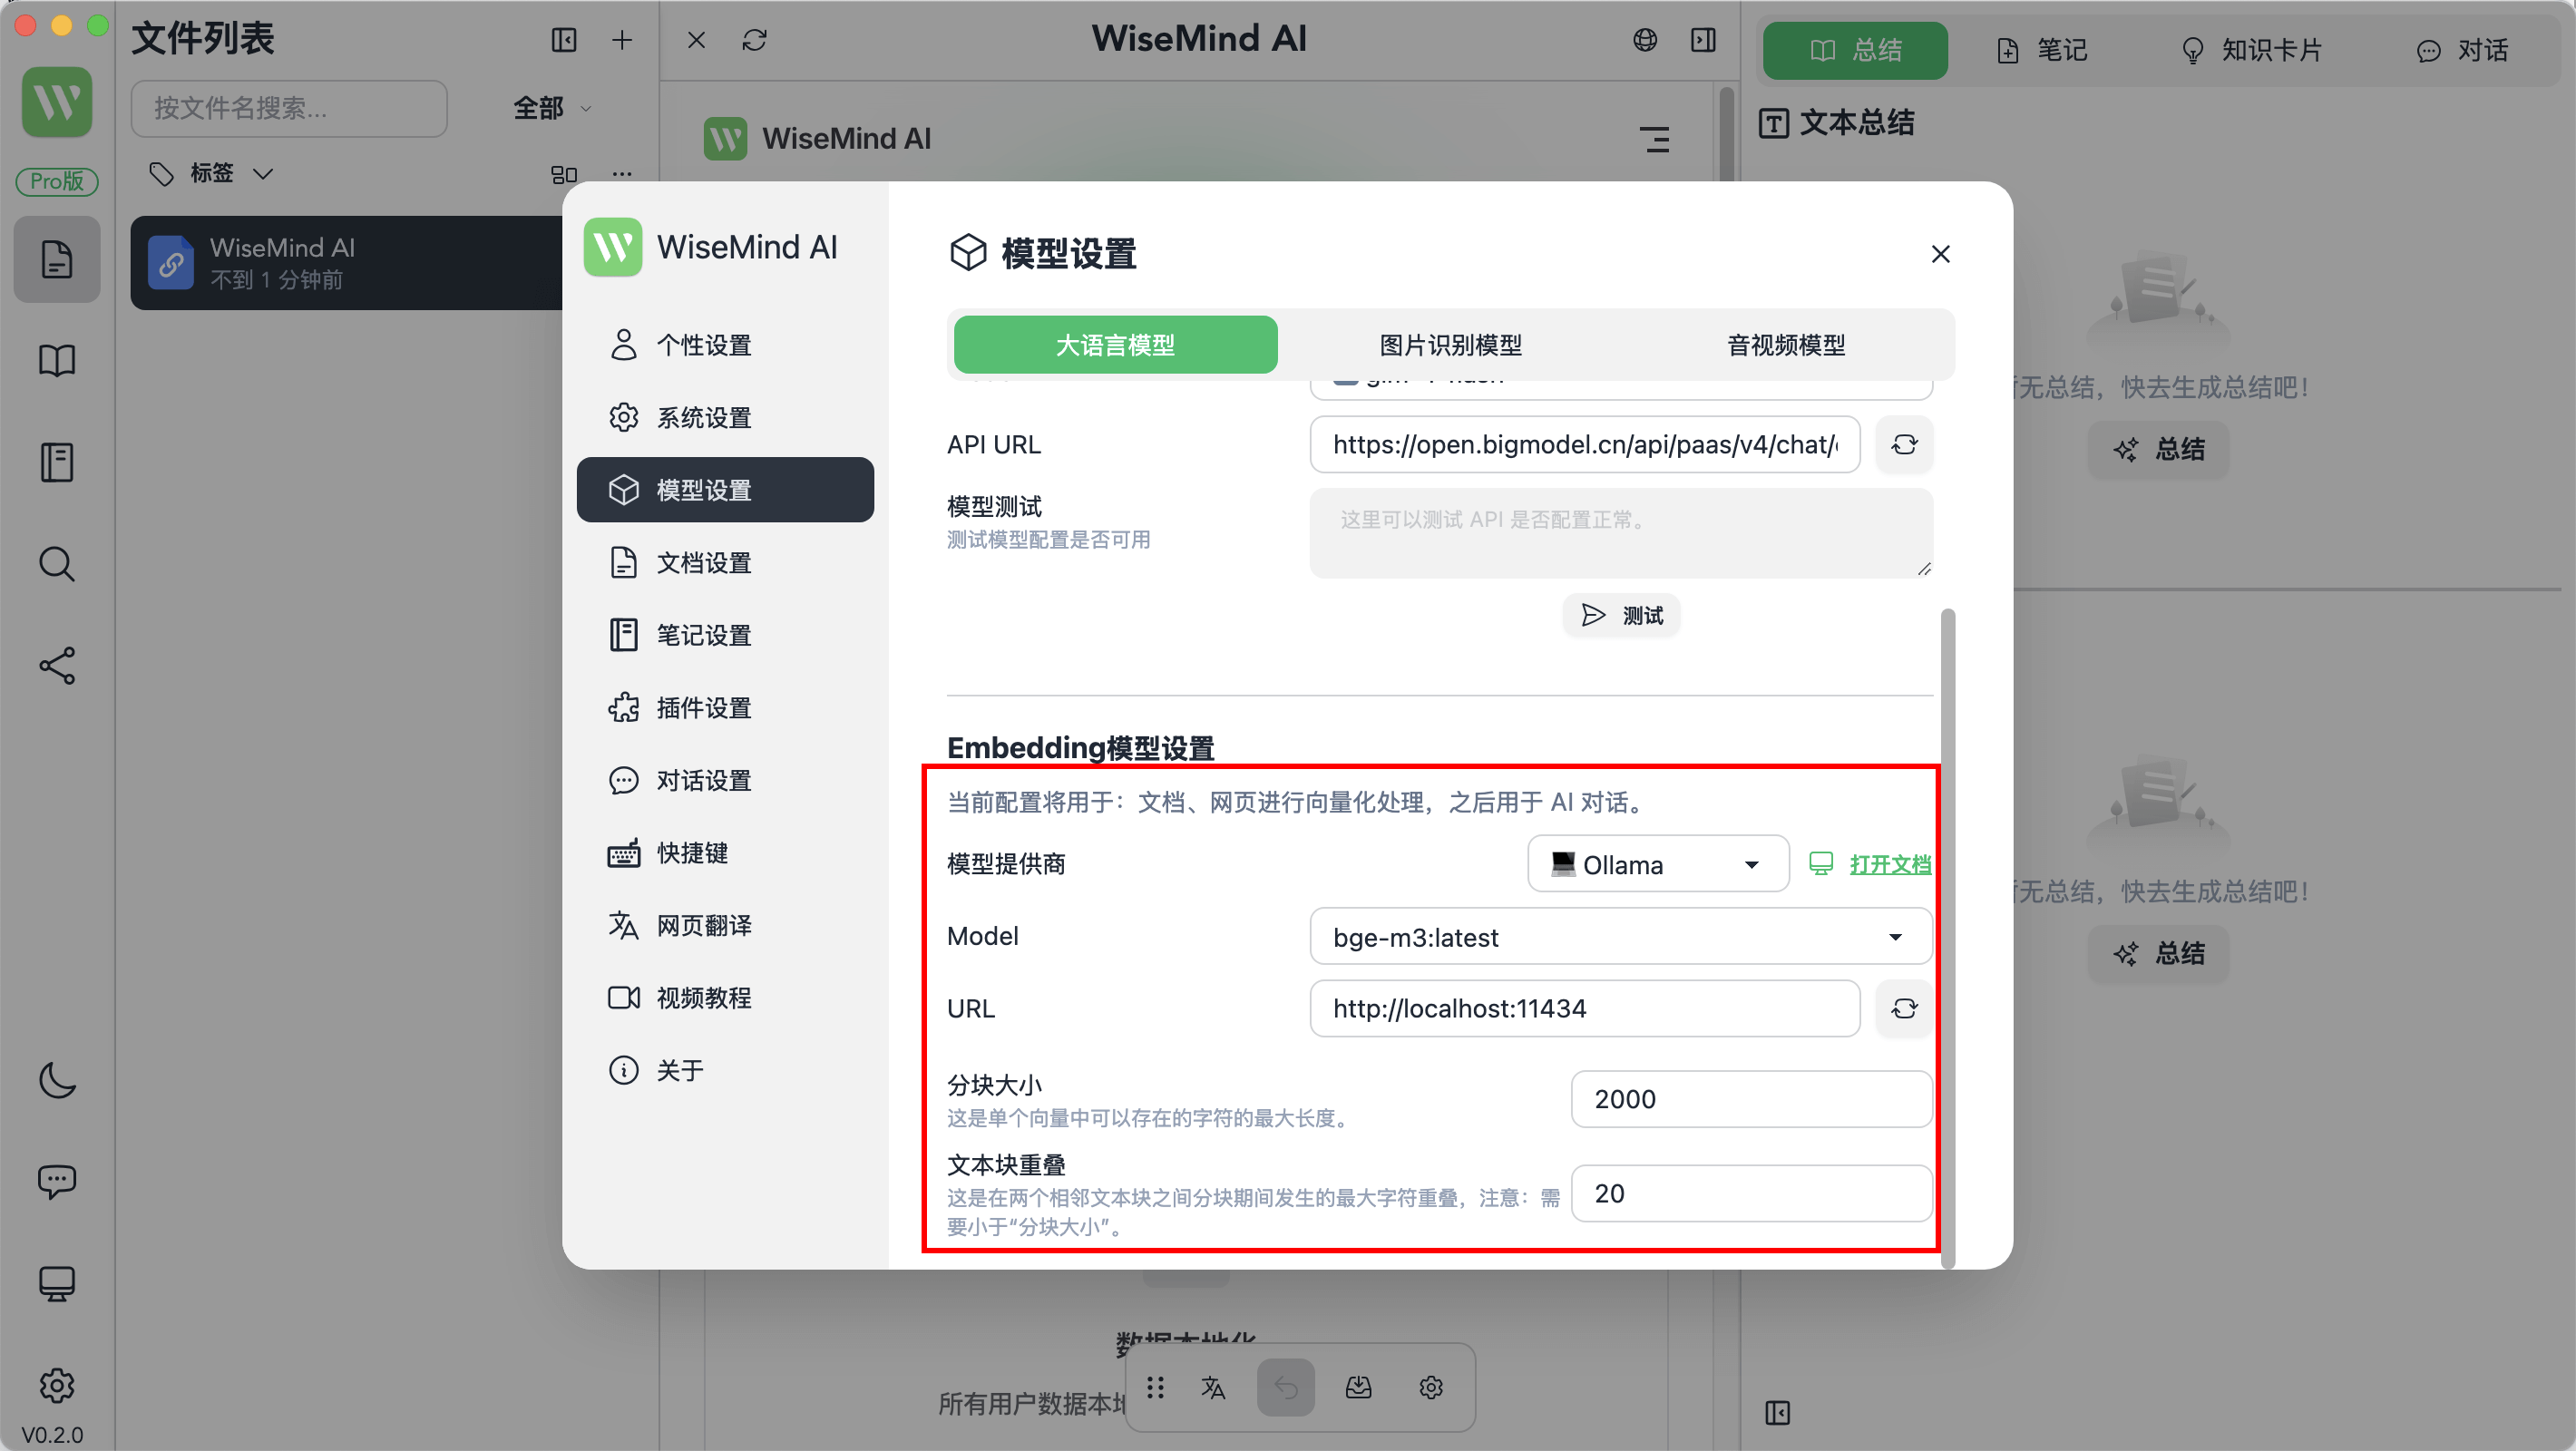Switch to the 总结 tab
The image size is (2576, 1451).
[x=1855, y=50]
